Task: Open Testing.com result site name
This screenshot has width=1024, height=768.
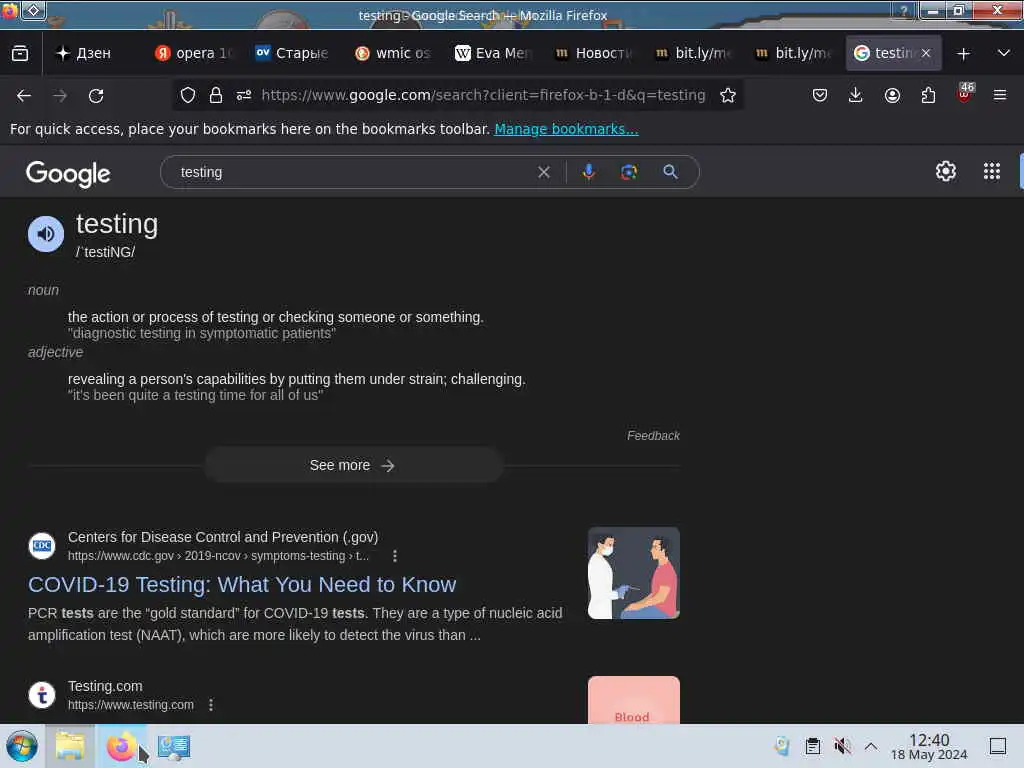Action: [105, 686]
